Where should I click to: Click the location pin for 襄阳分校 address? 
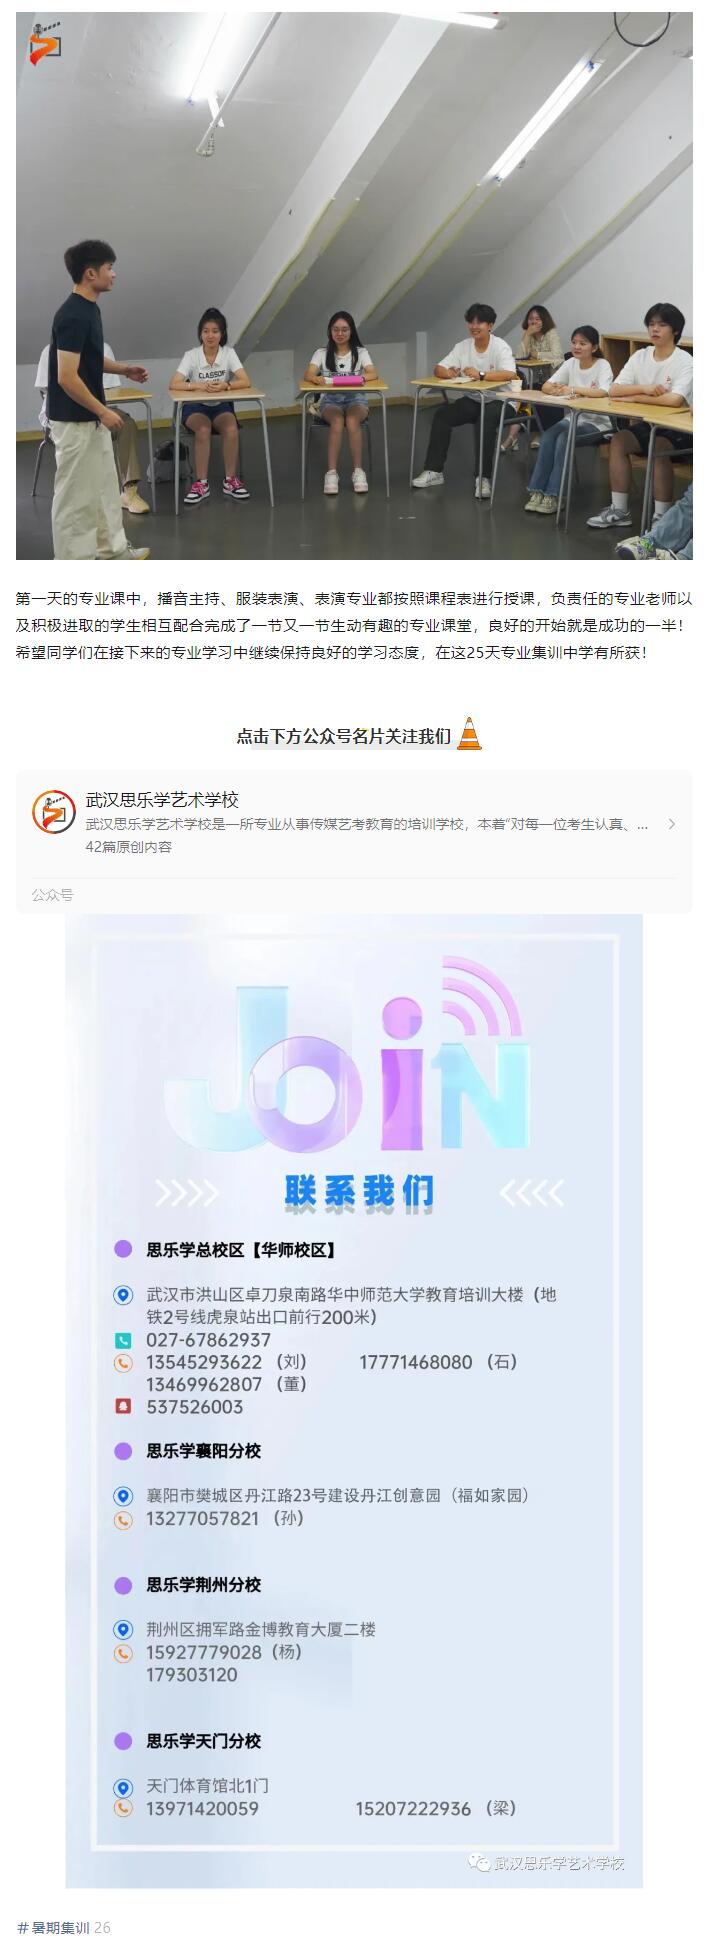[x=123, y=1496]
